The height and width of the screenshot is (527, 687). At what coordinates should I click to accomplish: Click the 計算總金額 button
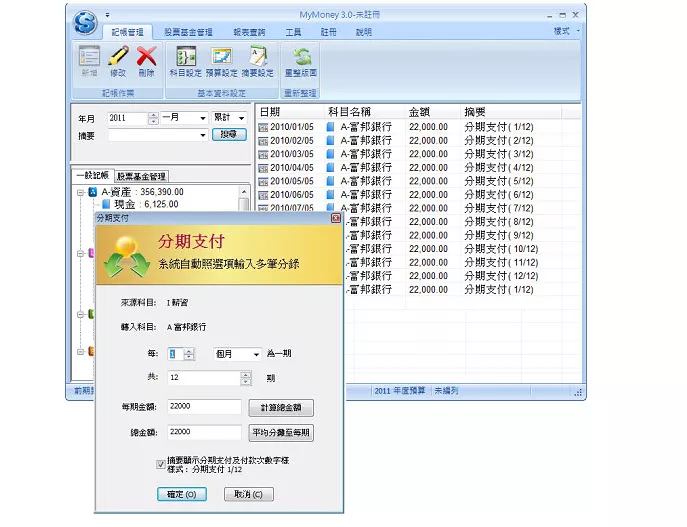pos(281,408)
